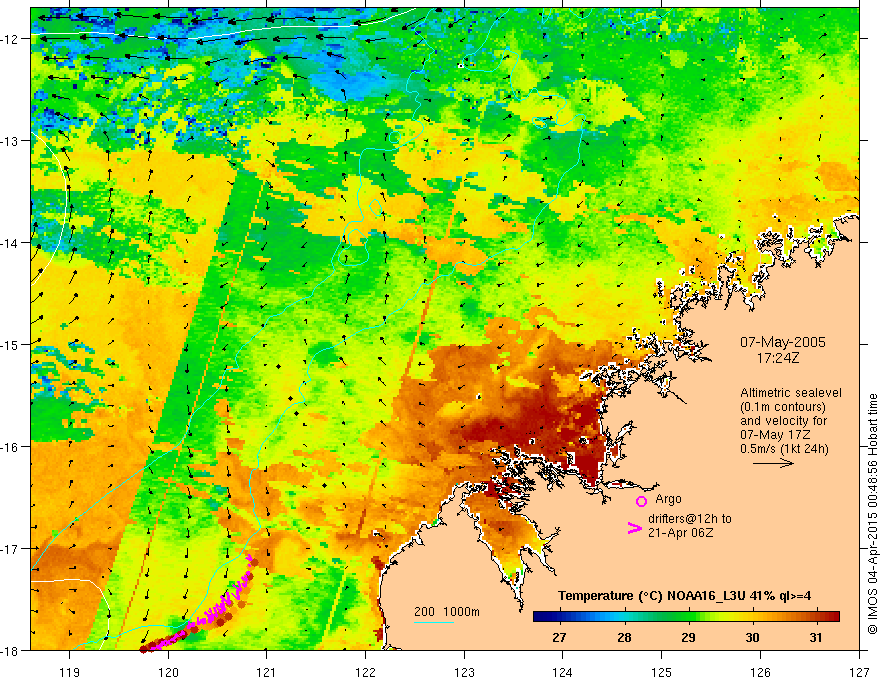The width and height of the screenshot is (880, 680).
Task: Click the date label 07-May-2005
Action: (782, 342)
